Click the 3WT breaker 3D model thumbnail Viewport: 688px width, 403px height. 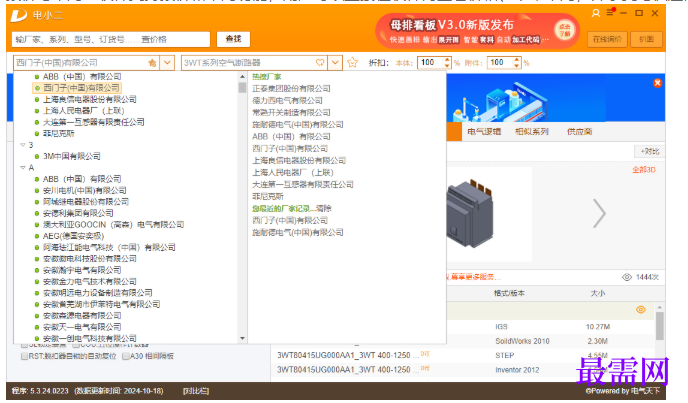point(470,214)
